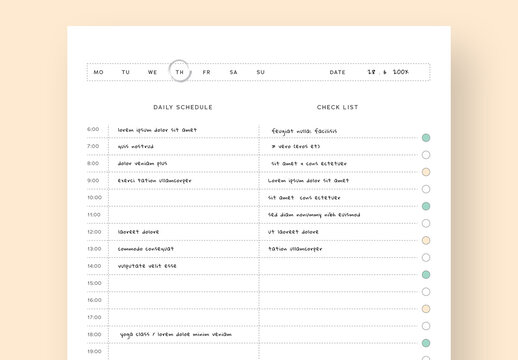This screenshot has width=518, height=360.
Task: Select the SU day label
Action: pos(260,72)
